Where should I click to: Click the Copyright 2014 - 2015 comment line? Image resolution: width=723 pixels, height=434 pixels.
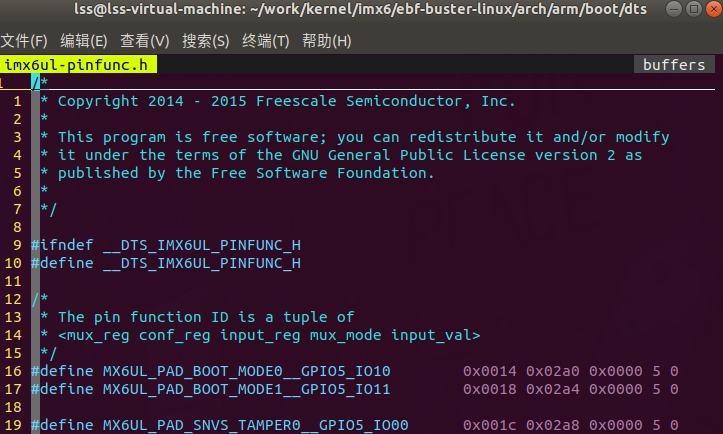[x=286, y=101]
